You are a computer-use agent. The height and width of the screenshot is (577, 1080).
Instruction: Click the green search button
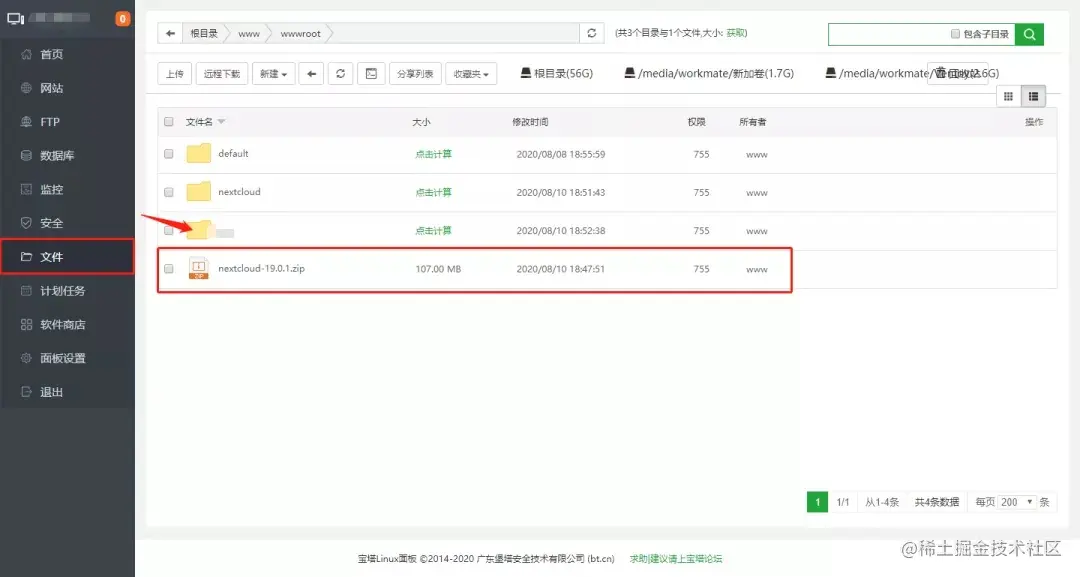1029,34
